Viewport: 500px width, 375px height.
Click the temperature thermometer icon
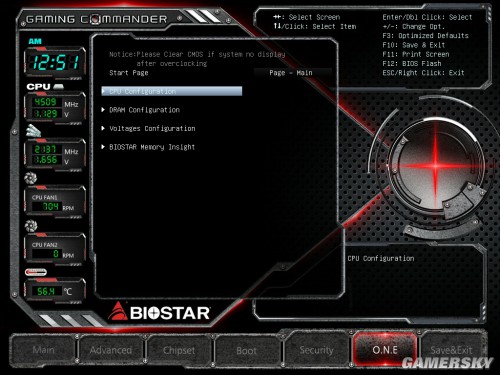pyautogui.click(x=36, y=272)
